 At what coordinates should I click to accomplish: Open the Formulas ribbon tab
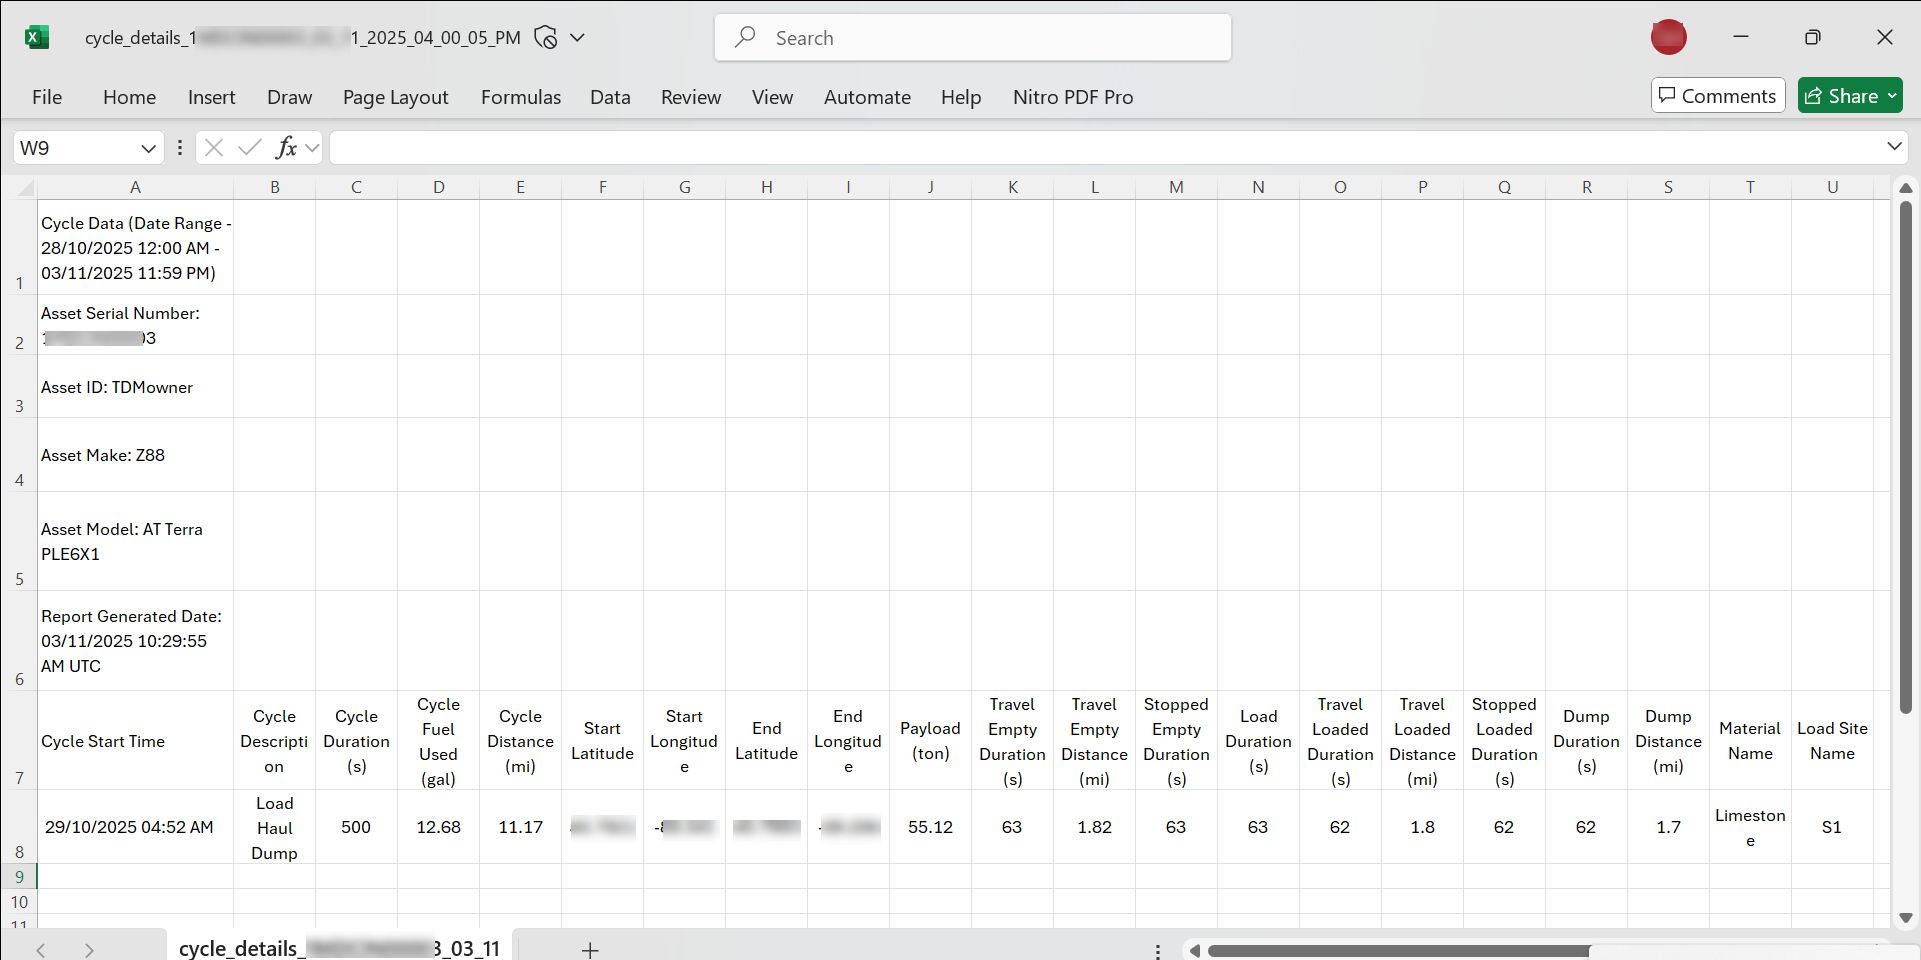520,97
